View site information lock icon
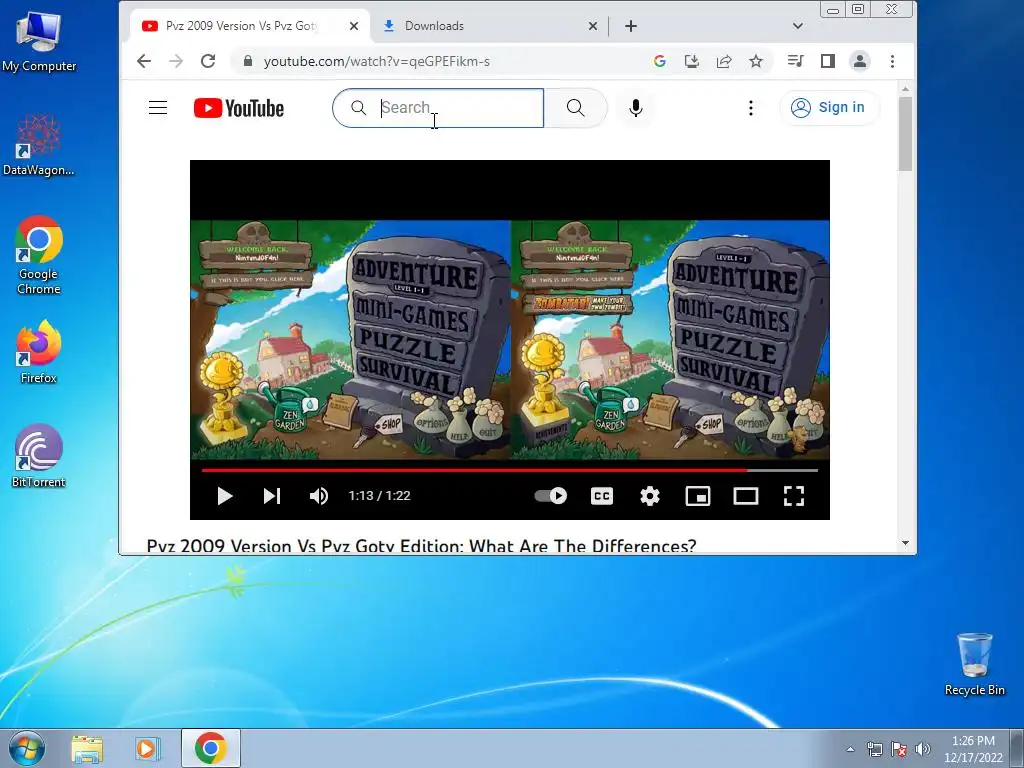Screen dimensions: 1024x768 tap(248, 61)
